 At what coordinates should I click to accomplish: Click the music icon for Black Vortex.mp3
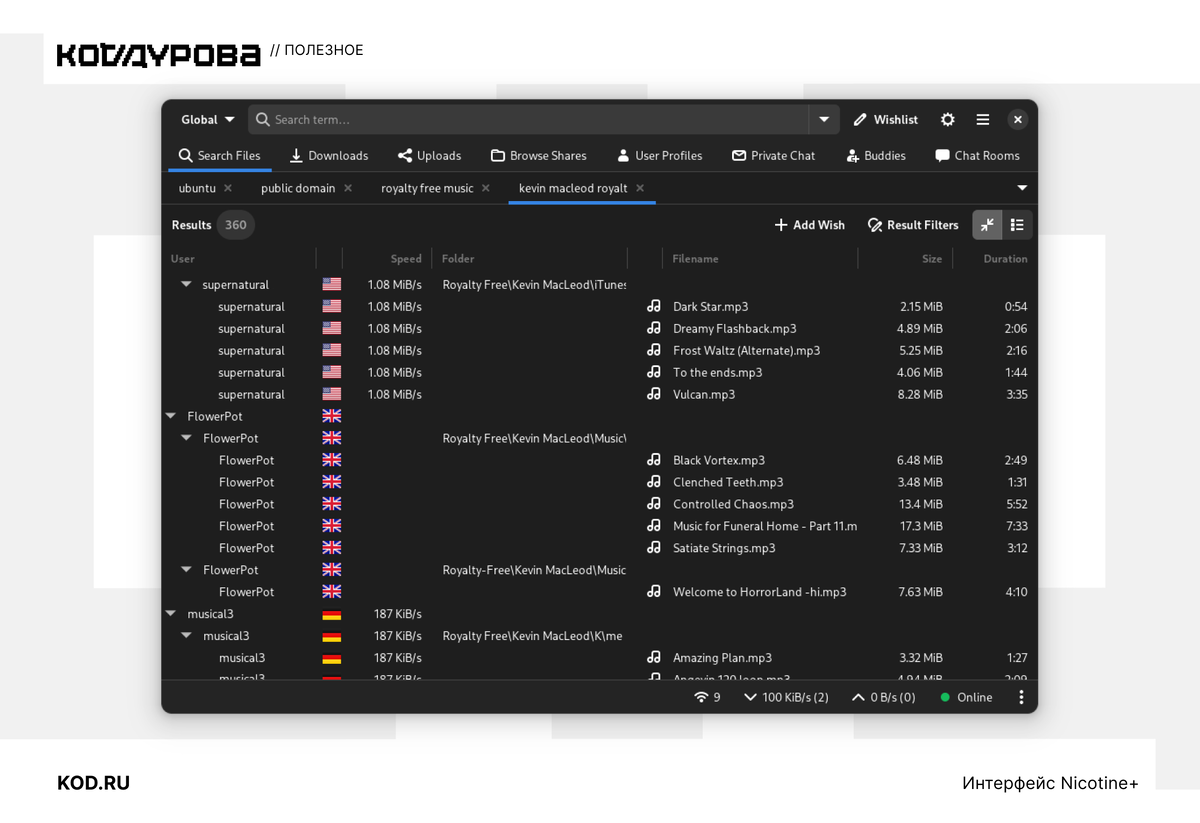(x=654, y=461)
